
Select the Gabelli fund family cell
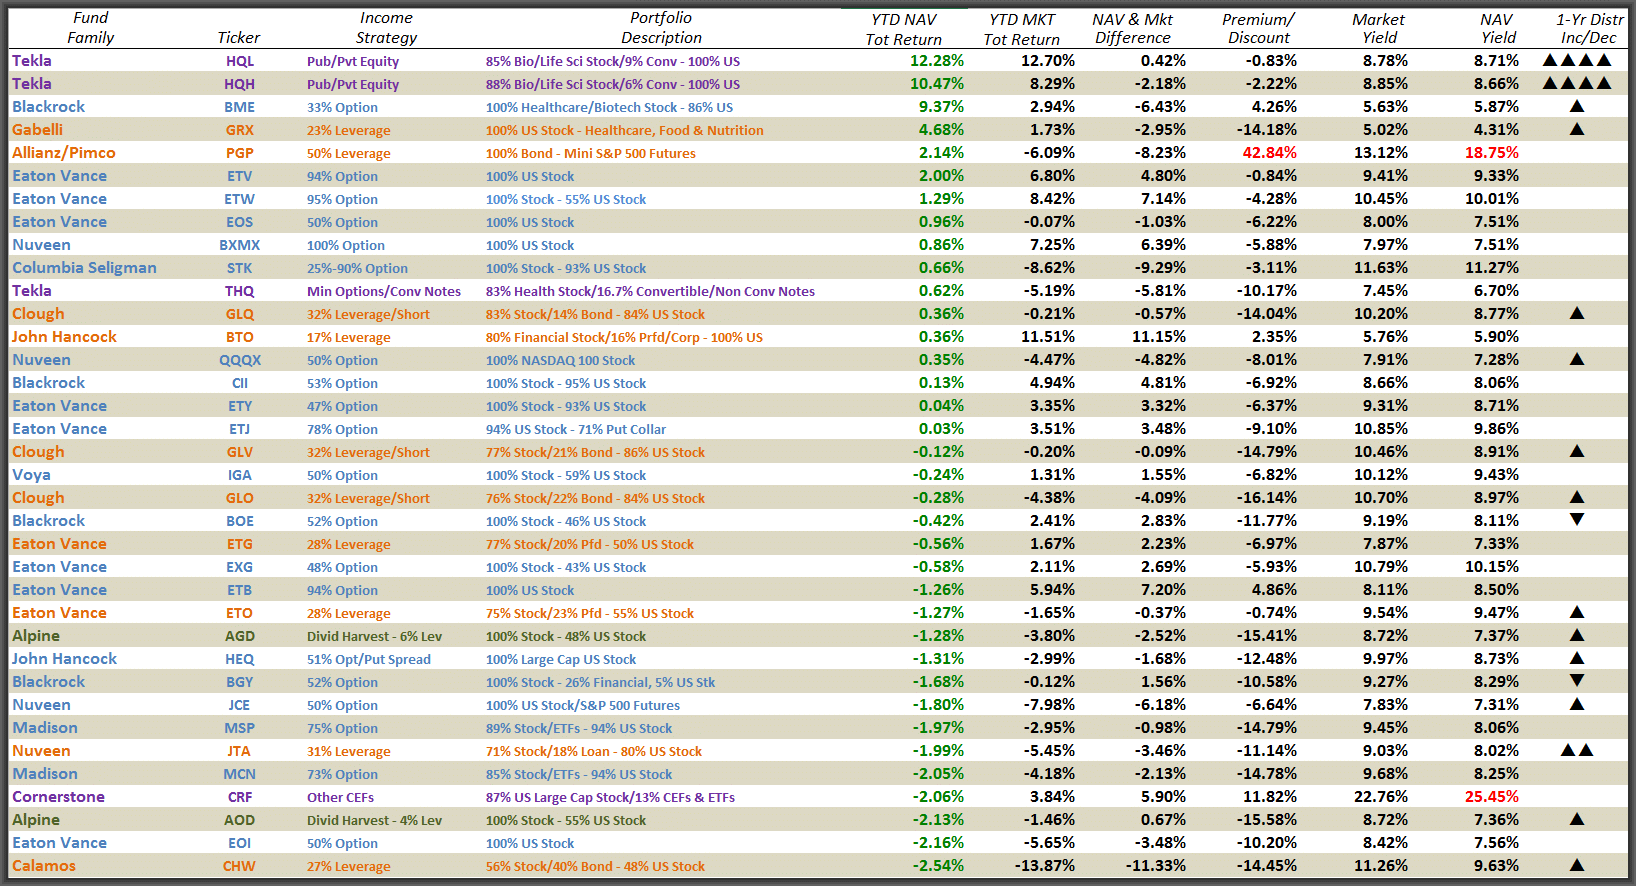pyautogui.click(x=37, y=130)
